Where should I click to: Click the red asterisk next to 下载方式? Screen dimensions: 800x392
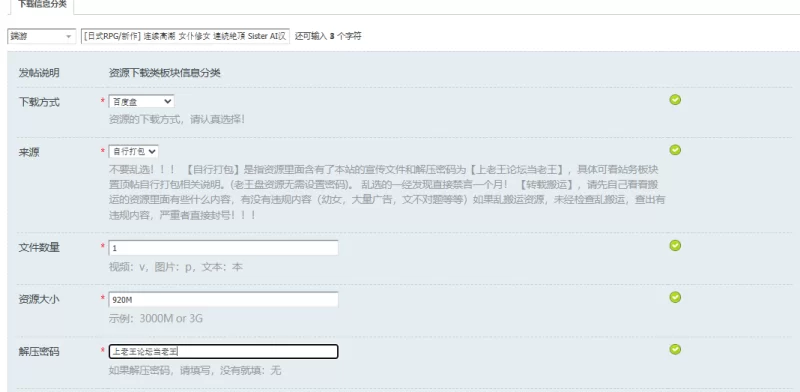tap(103, 101)
